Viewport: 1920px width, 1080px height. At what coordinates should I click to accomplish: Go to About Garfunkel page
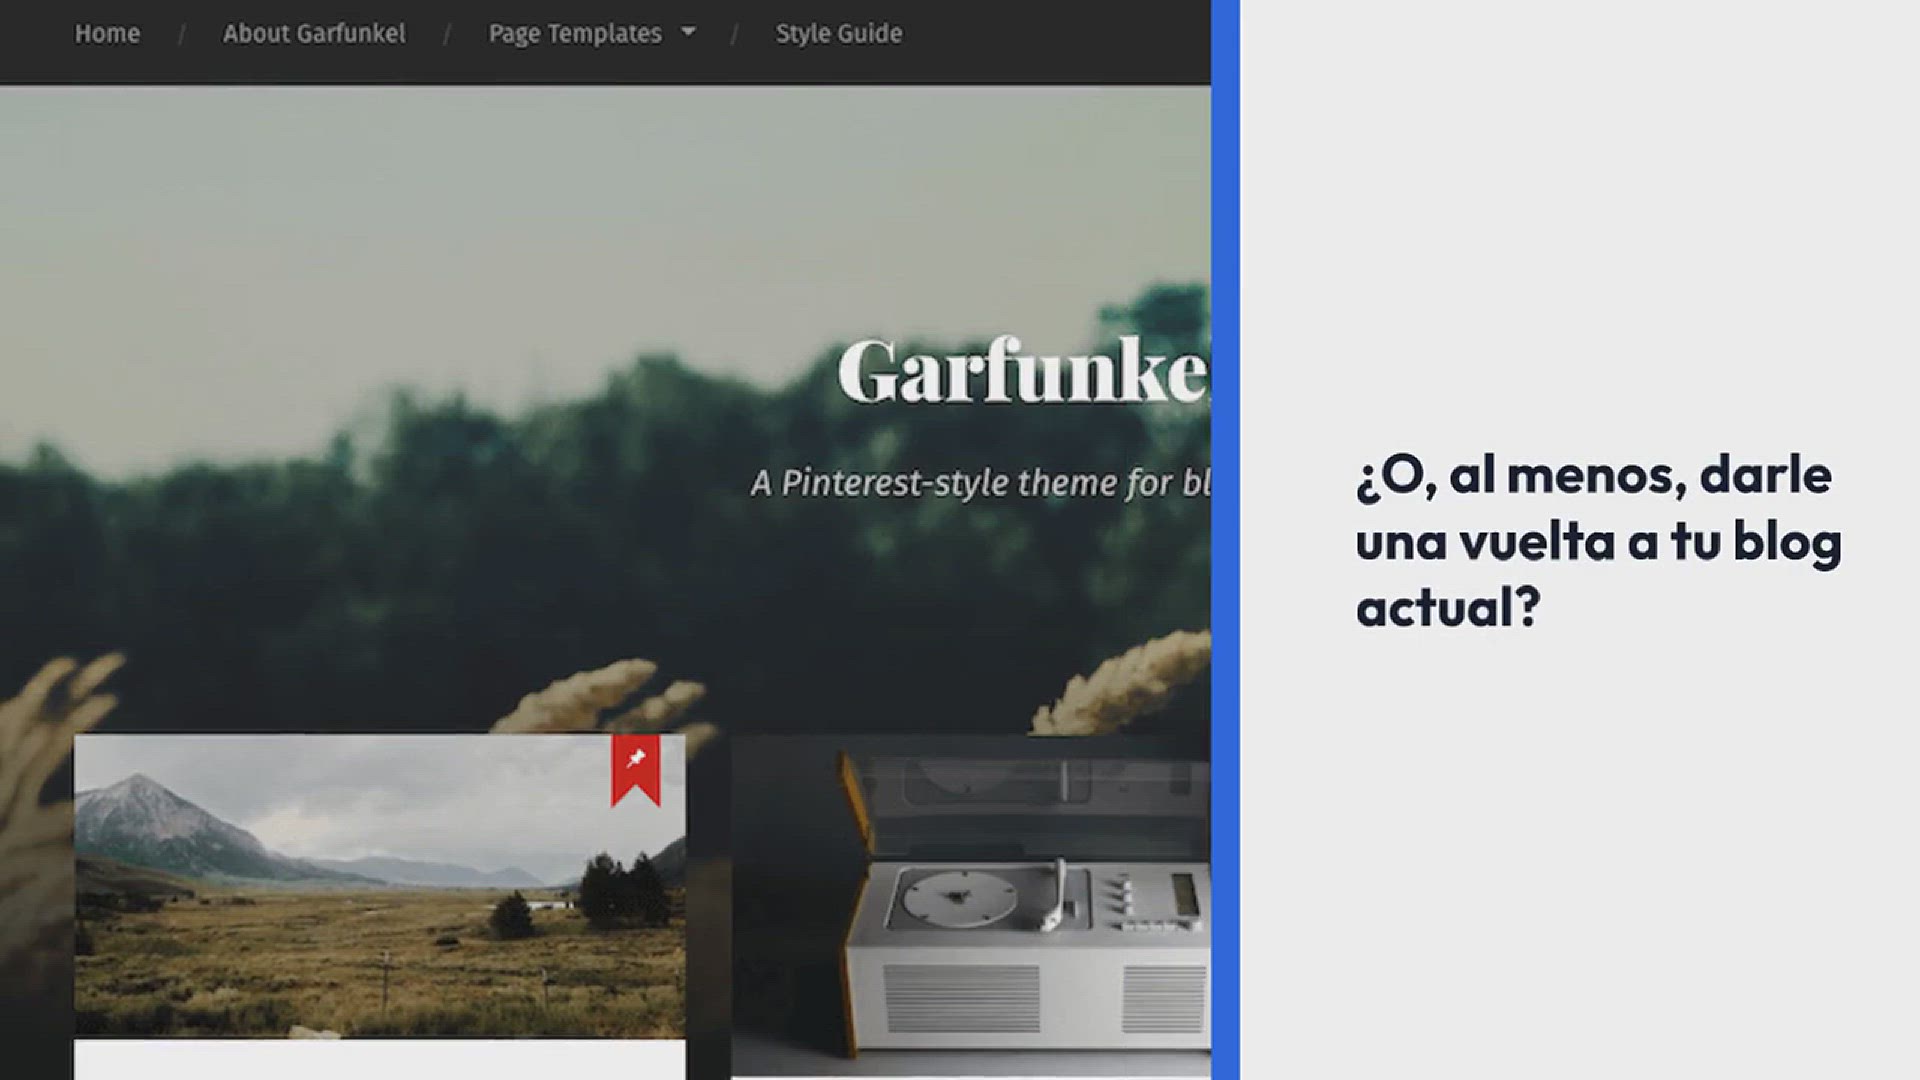[314, 34]
